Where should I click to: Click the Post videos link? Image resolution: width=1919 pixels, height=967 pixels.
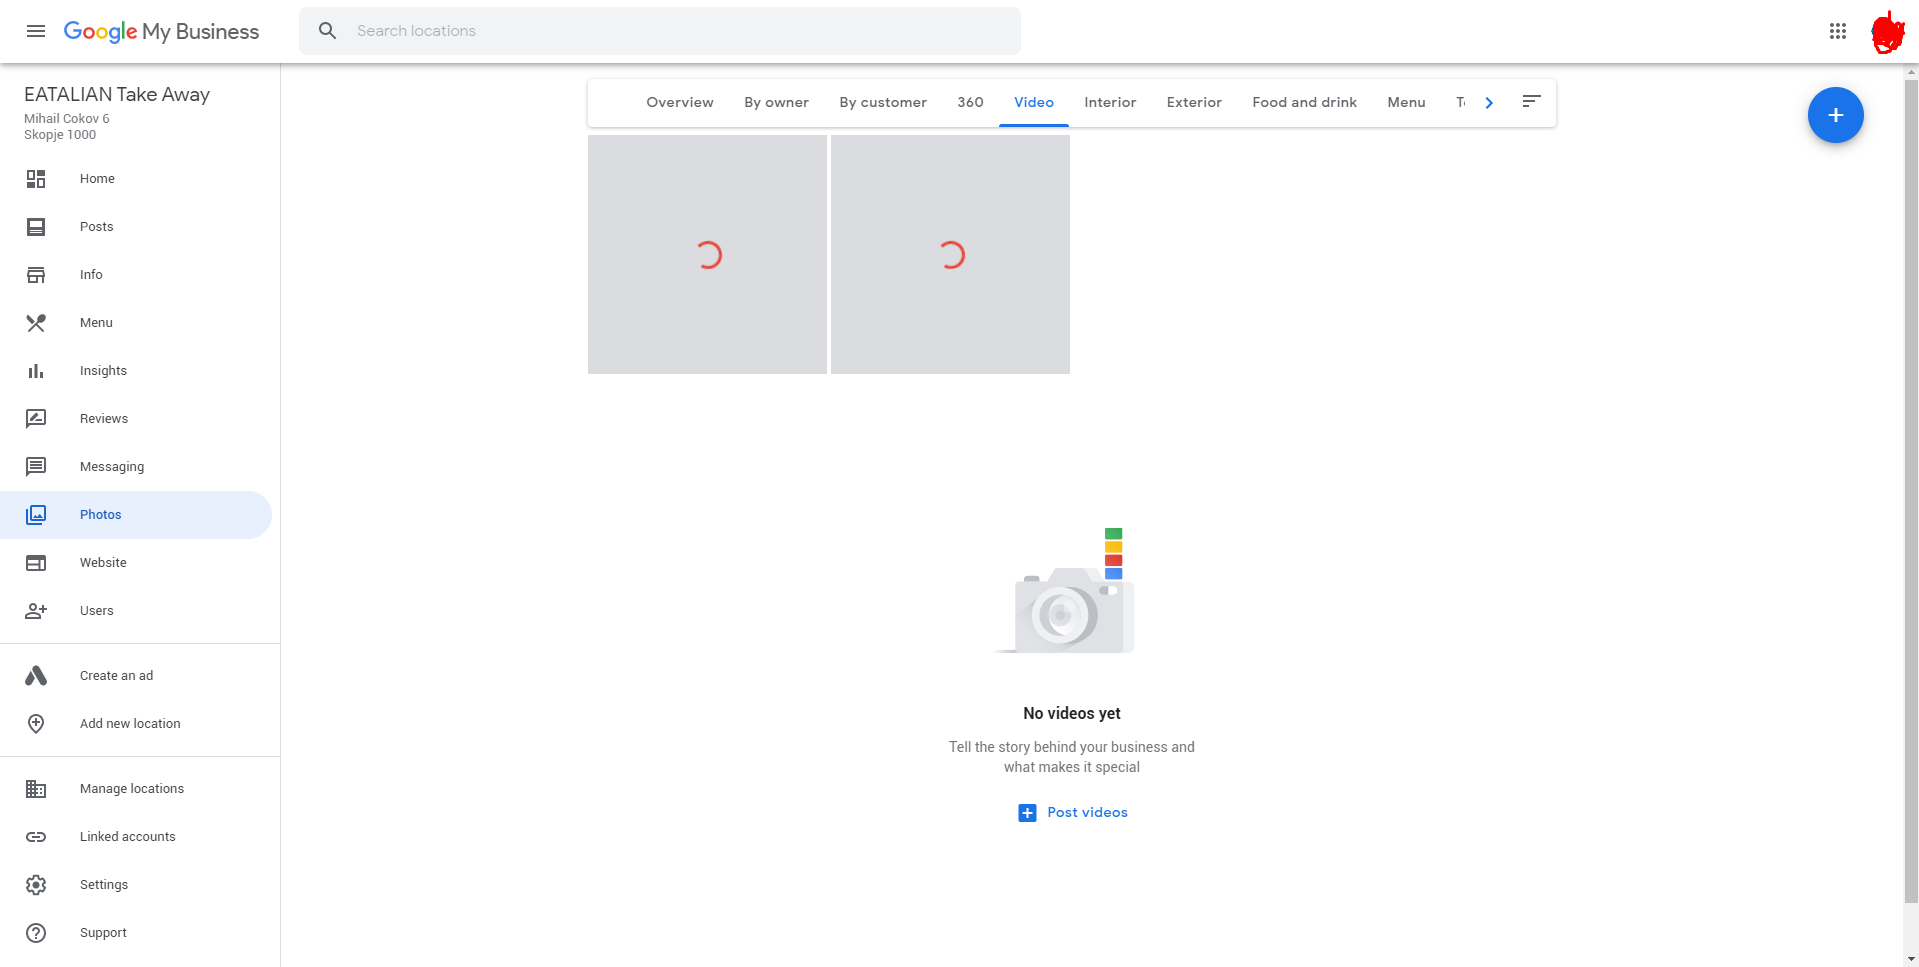click(x=1087, y=813)
